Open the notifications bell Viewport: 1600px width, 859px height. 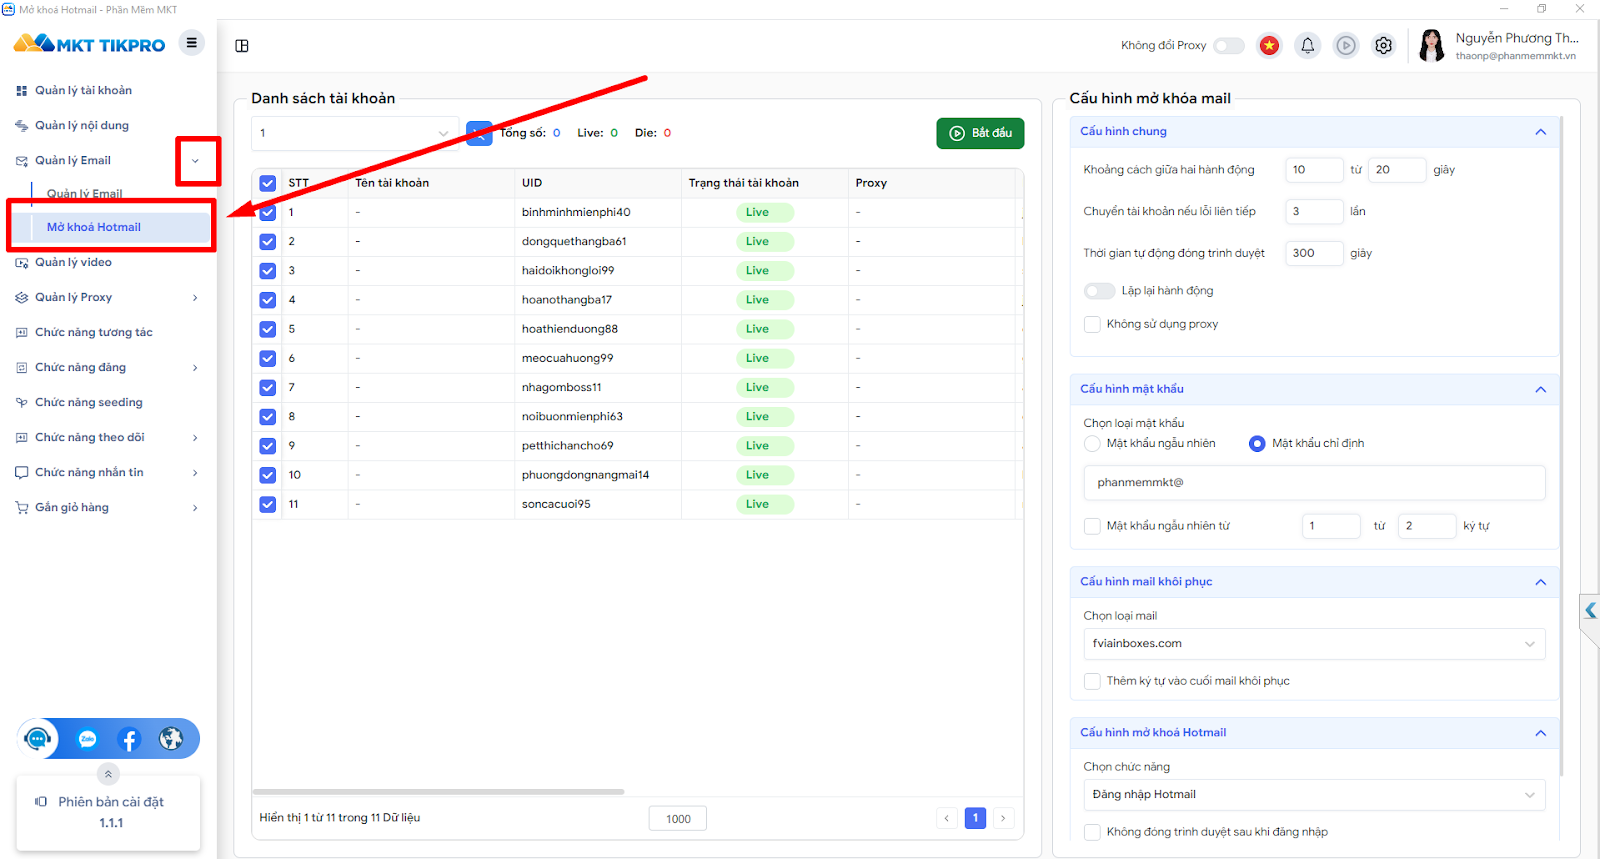point(1307,45)
